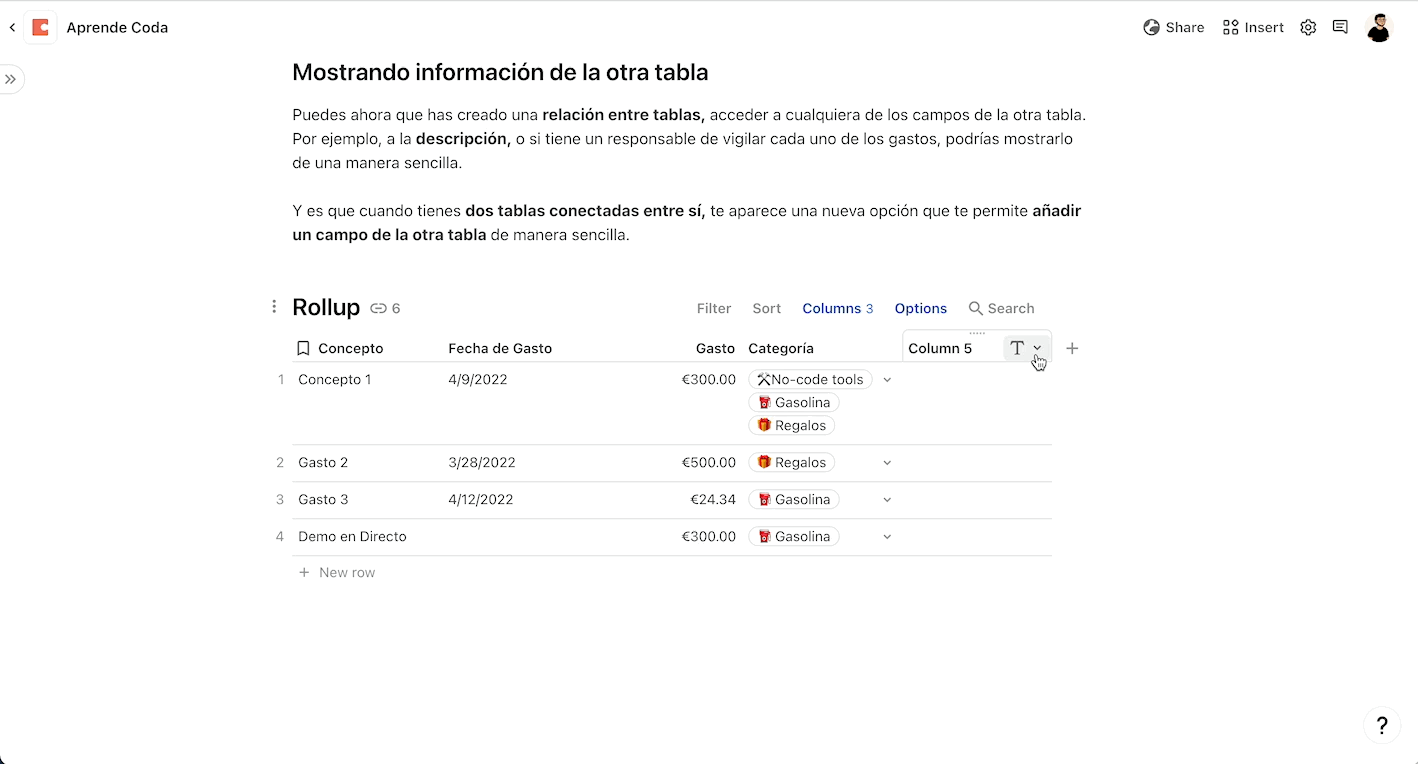The width and height of the screenshot is (1418, 764).
Task: Select the Demo en Directo cell
Action: point(352,536)
